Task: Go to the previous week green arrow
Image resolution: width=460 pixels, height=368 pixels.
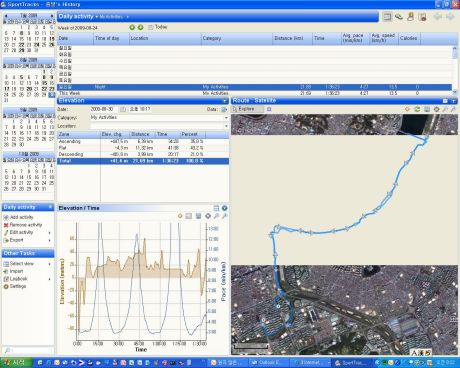Action: coord(132,27)
